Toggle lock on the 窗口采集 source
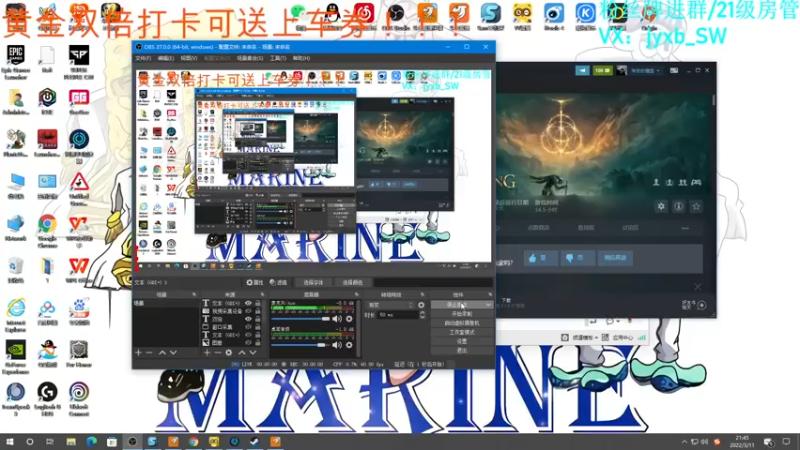Viewport: 800px width, 450px height. [x=258, y=327]
